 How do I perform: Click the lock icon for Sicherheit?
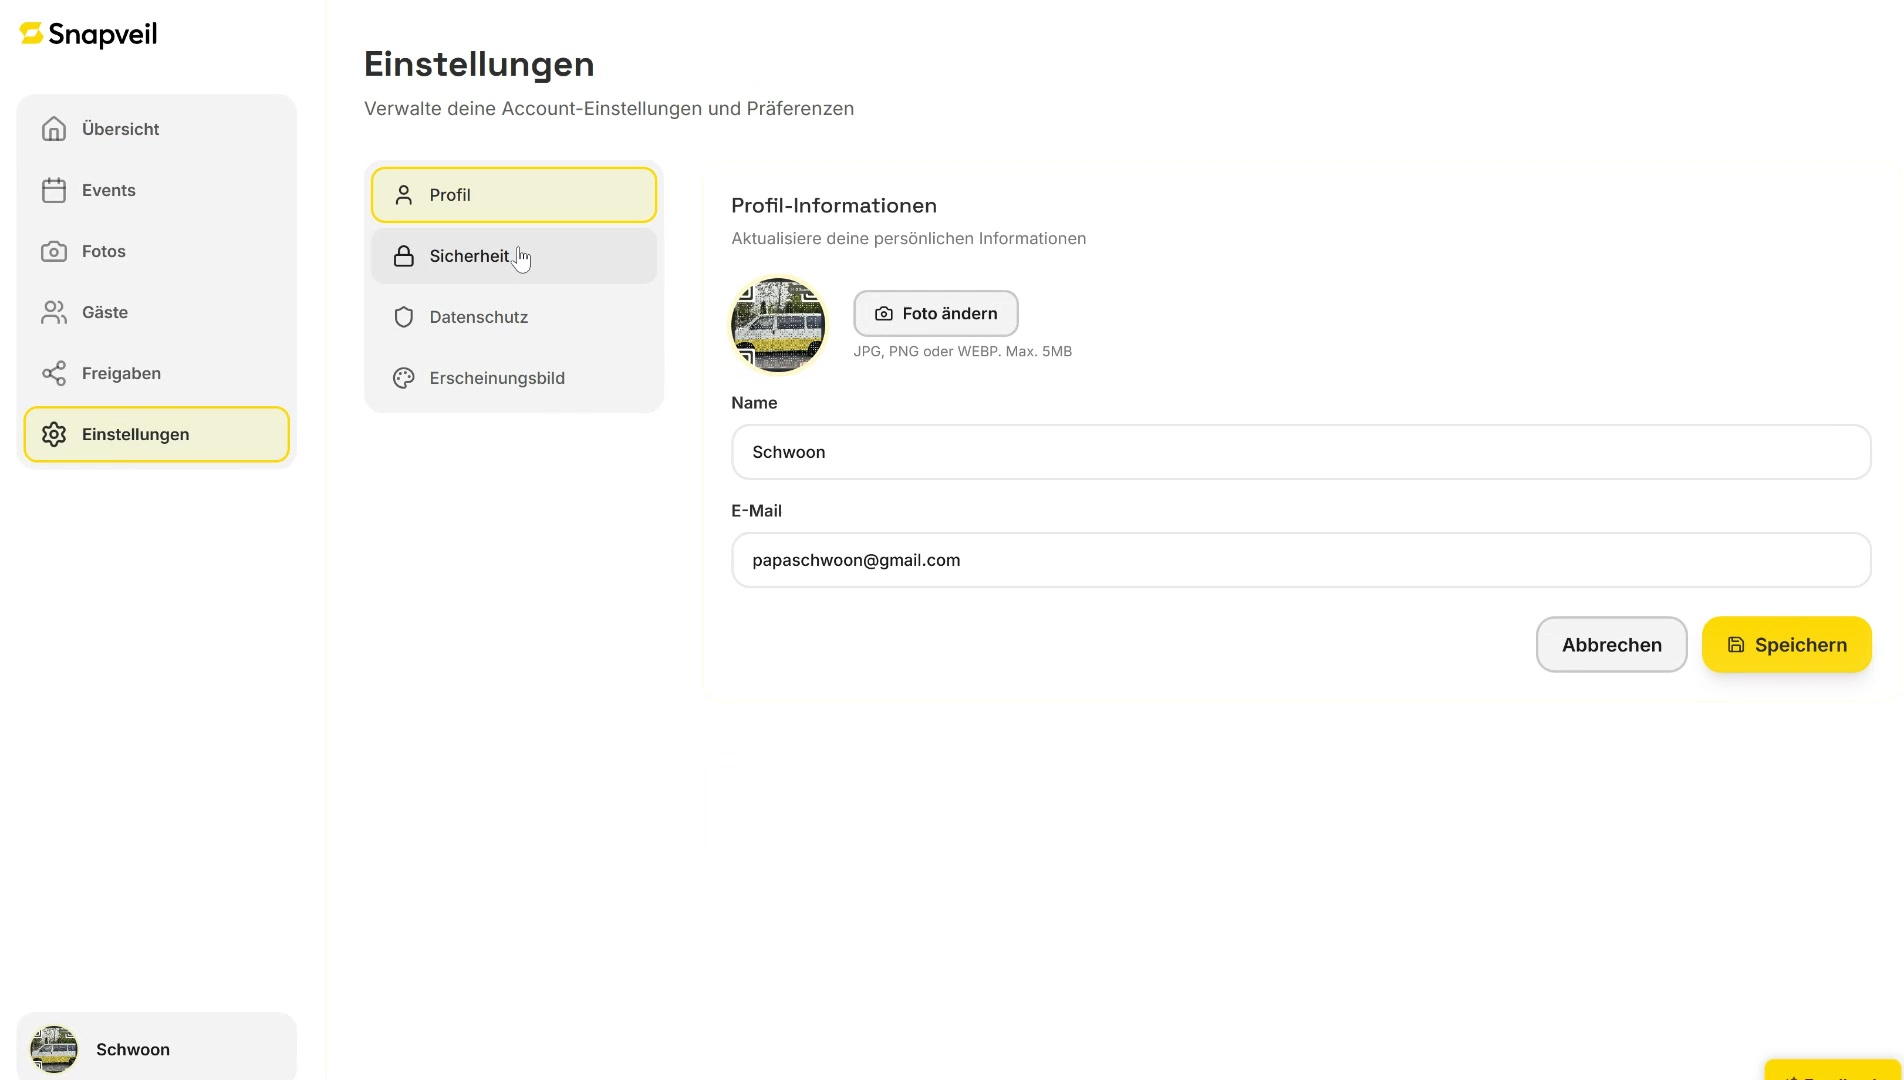[x=404, y=256]
